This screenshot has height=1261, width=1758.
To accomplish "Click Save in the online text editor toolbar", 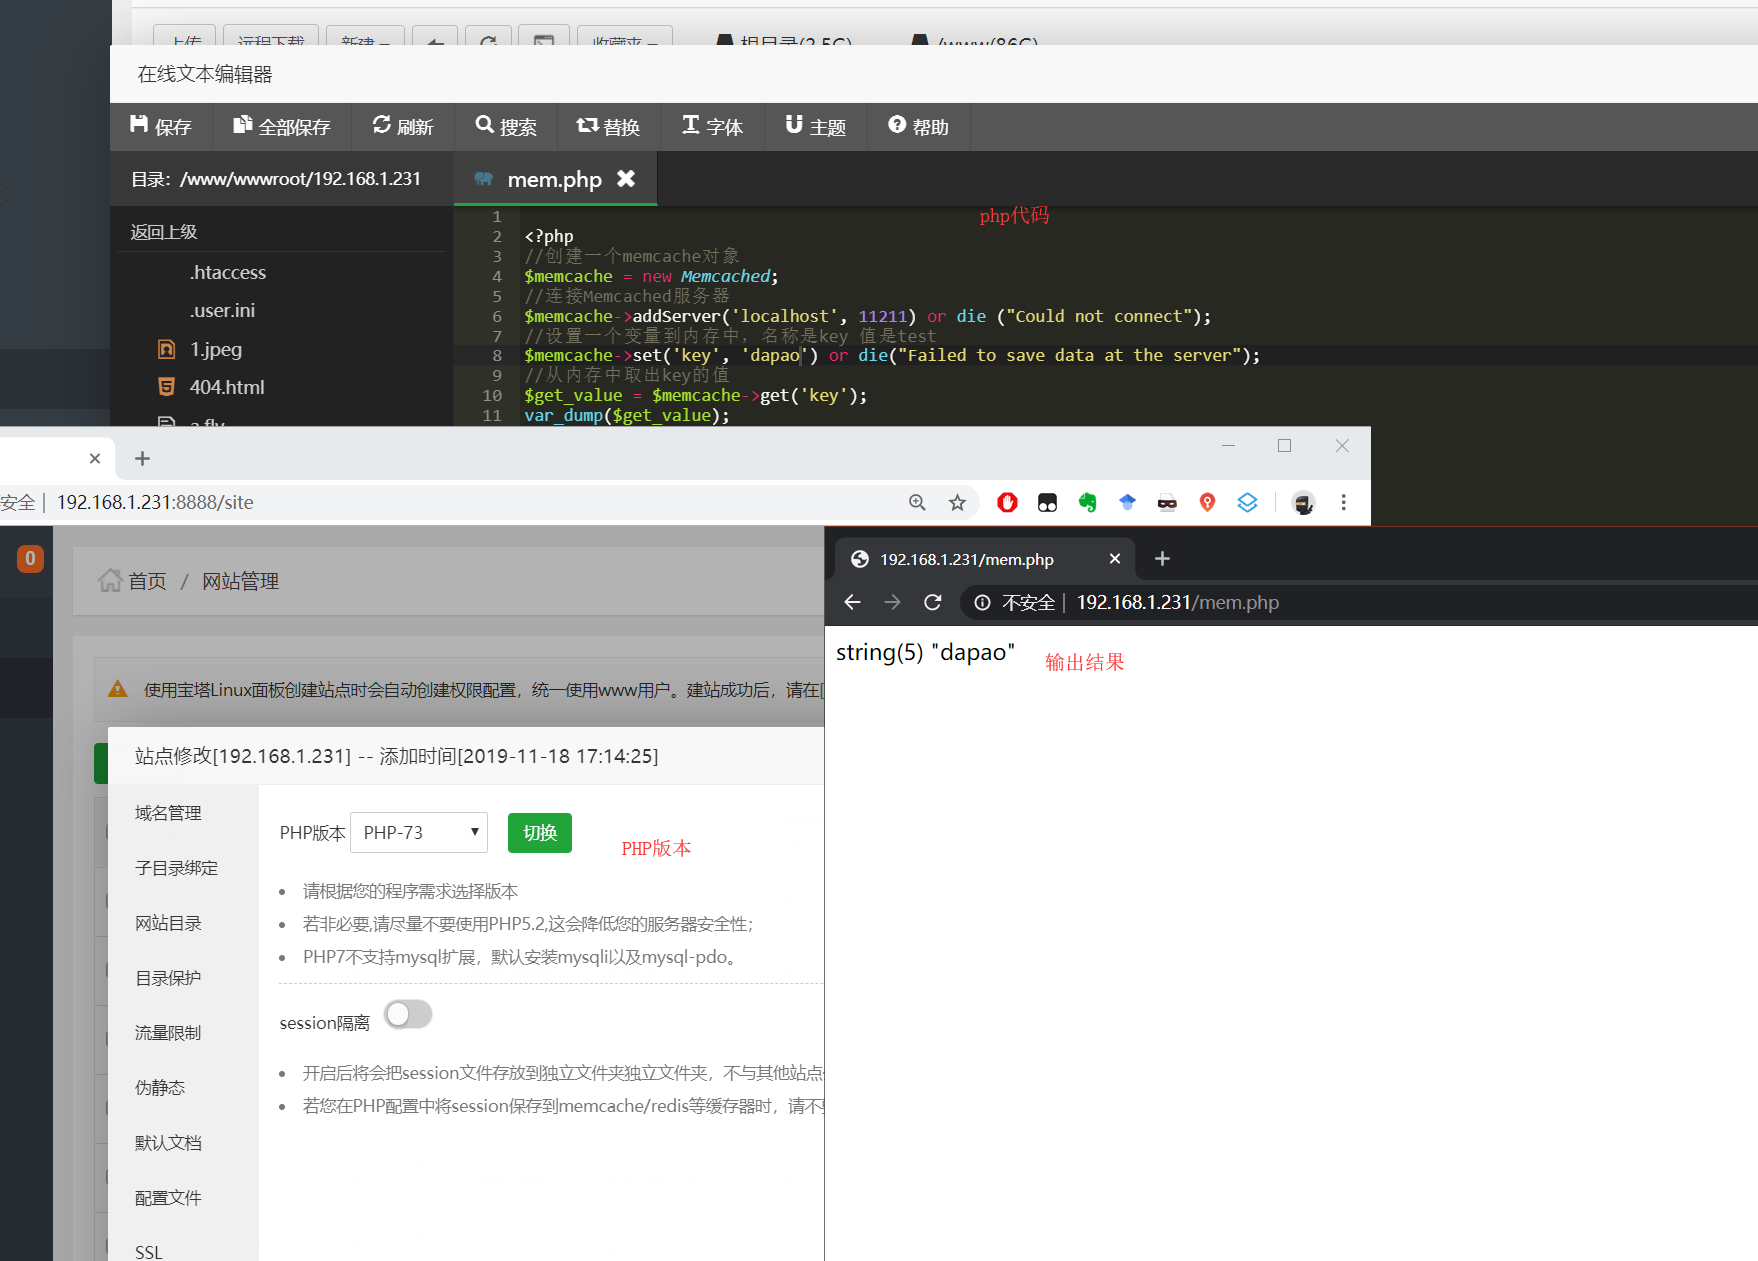I will pos(161,127).
